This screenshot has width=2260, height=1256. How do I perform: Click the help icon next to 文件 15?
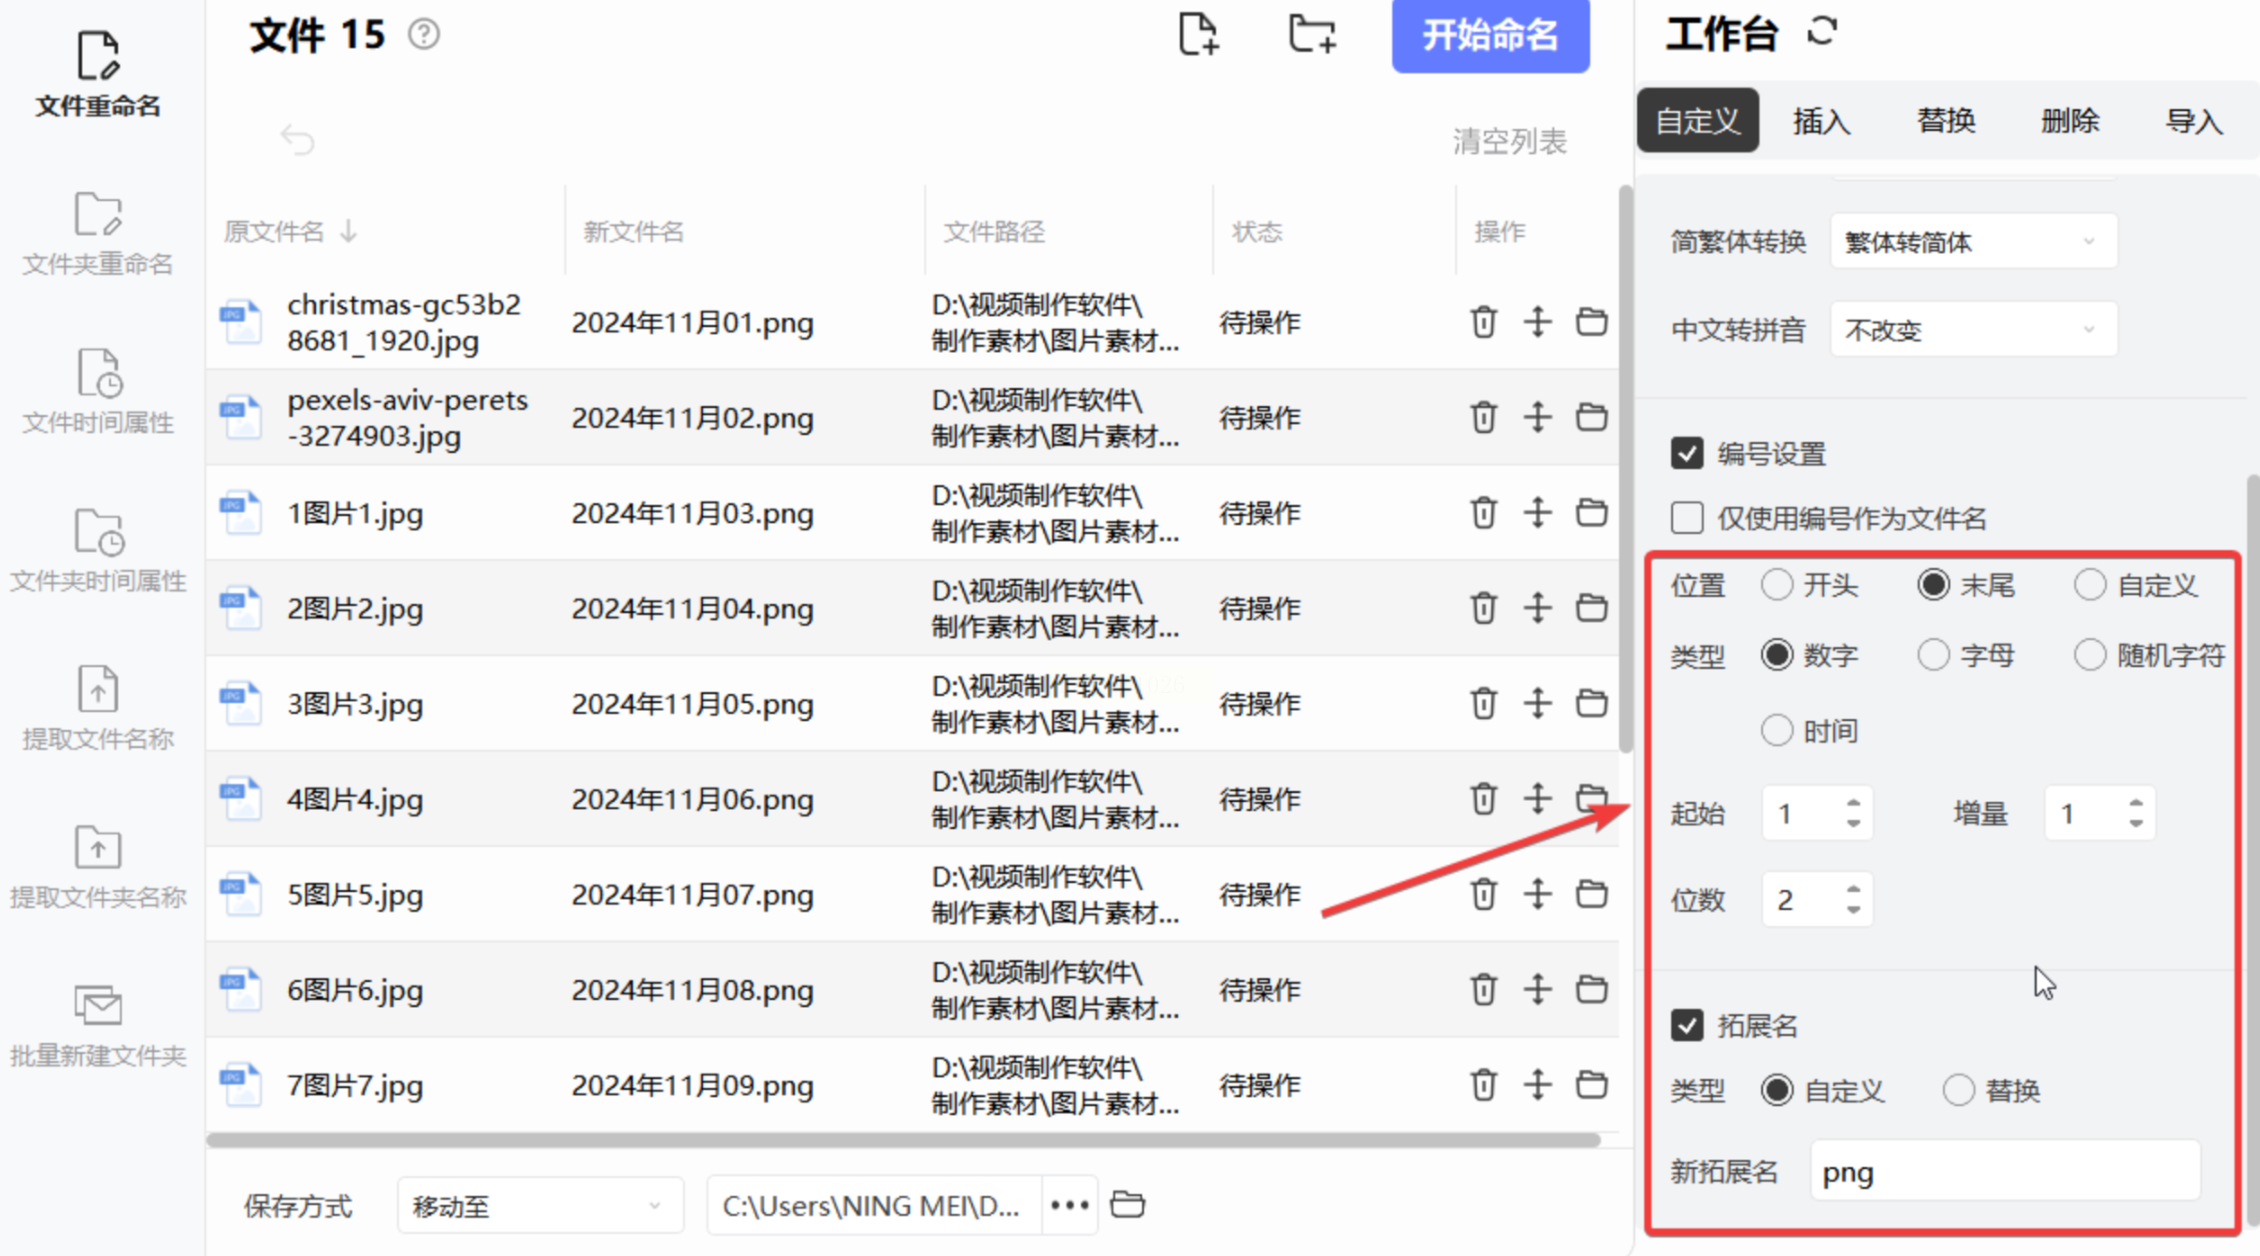(x=424, y=35)
